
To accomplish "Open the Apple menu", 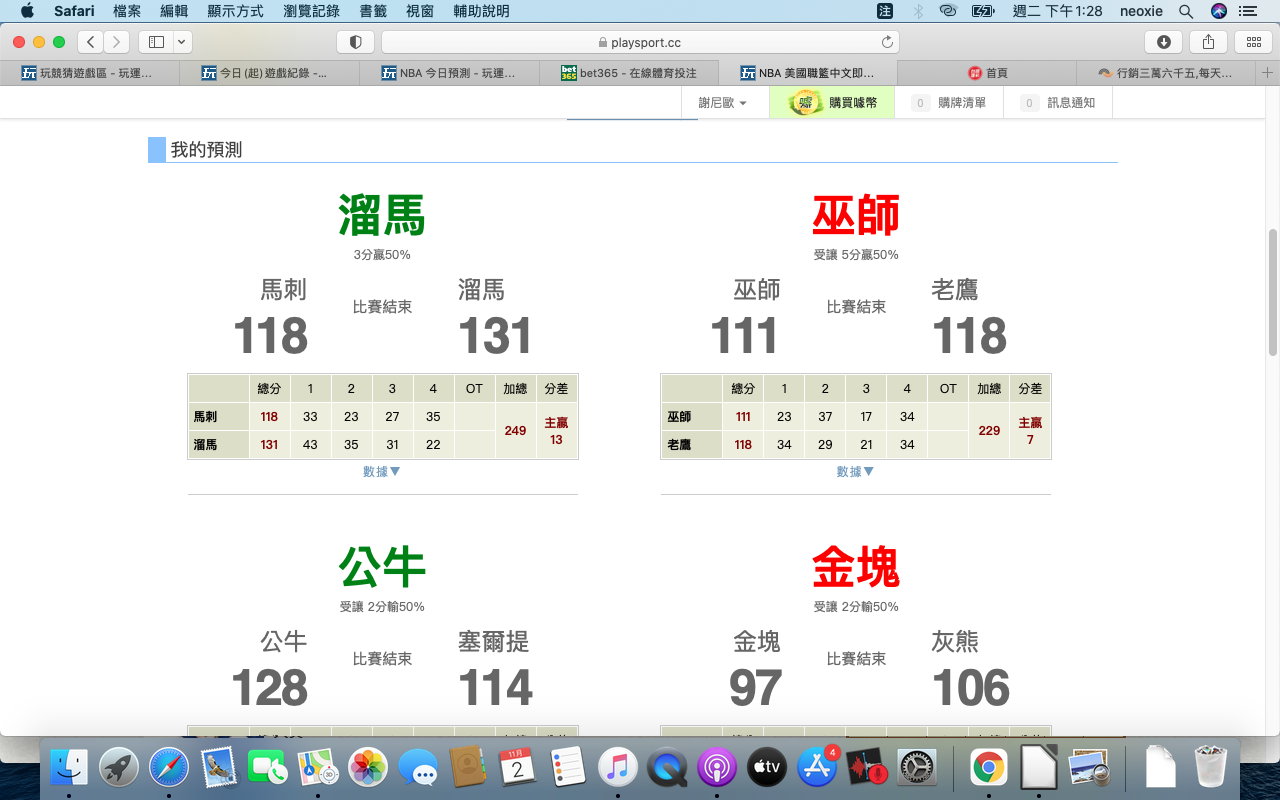I will 27,11.
